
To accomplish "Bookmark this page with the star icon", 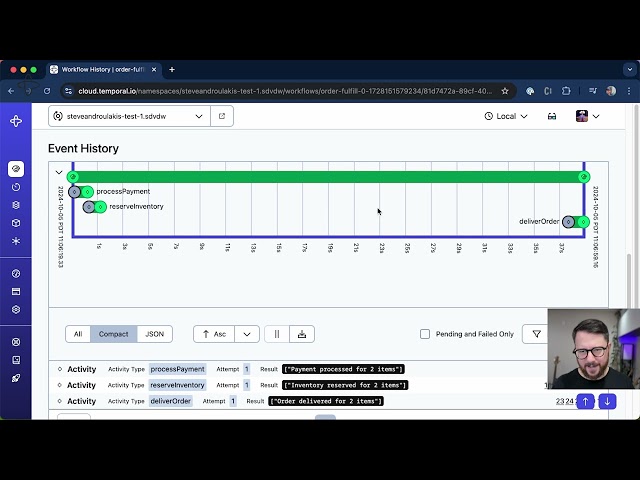I will pos(505,91).
